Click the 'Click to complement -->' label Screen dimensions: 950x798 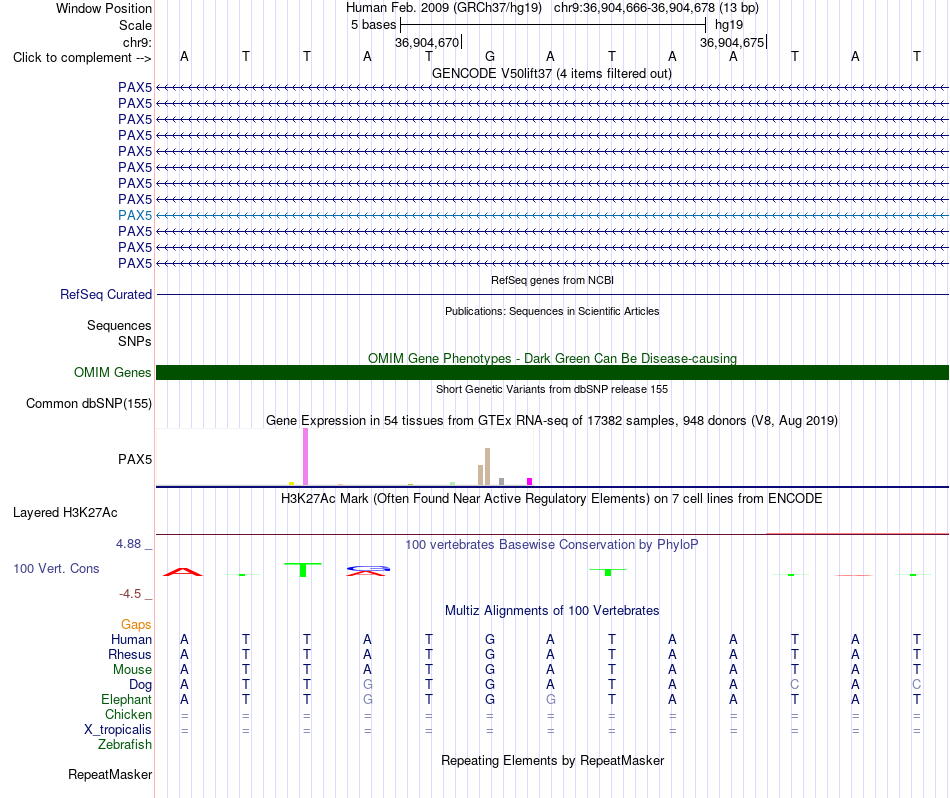tap(82, 58)
